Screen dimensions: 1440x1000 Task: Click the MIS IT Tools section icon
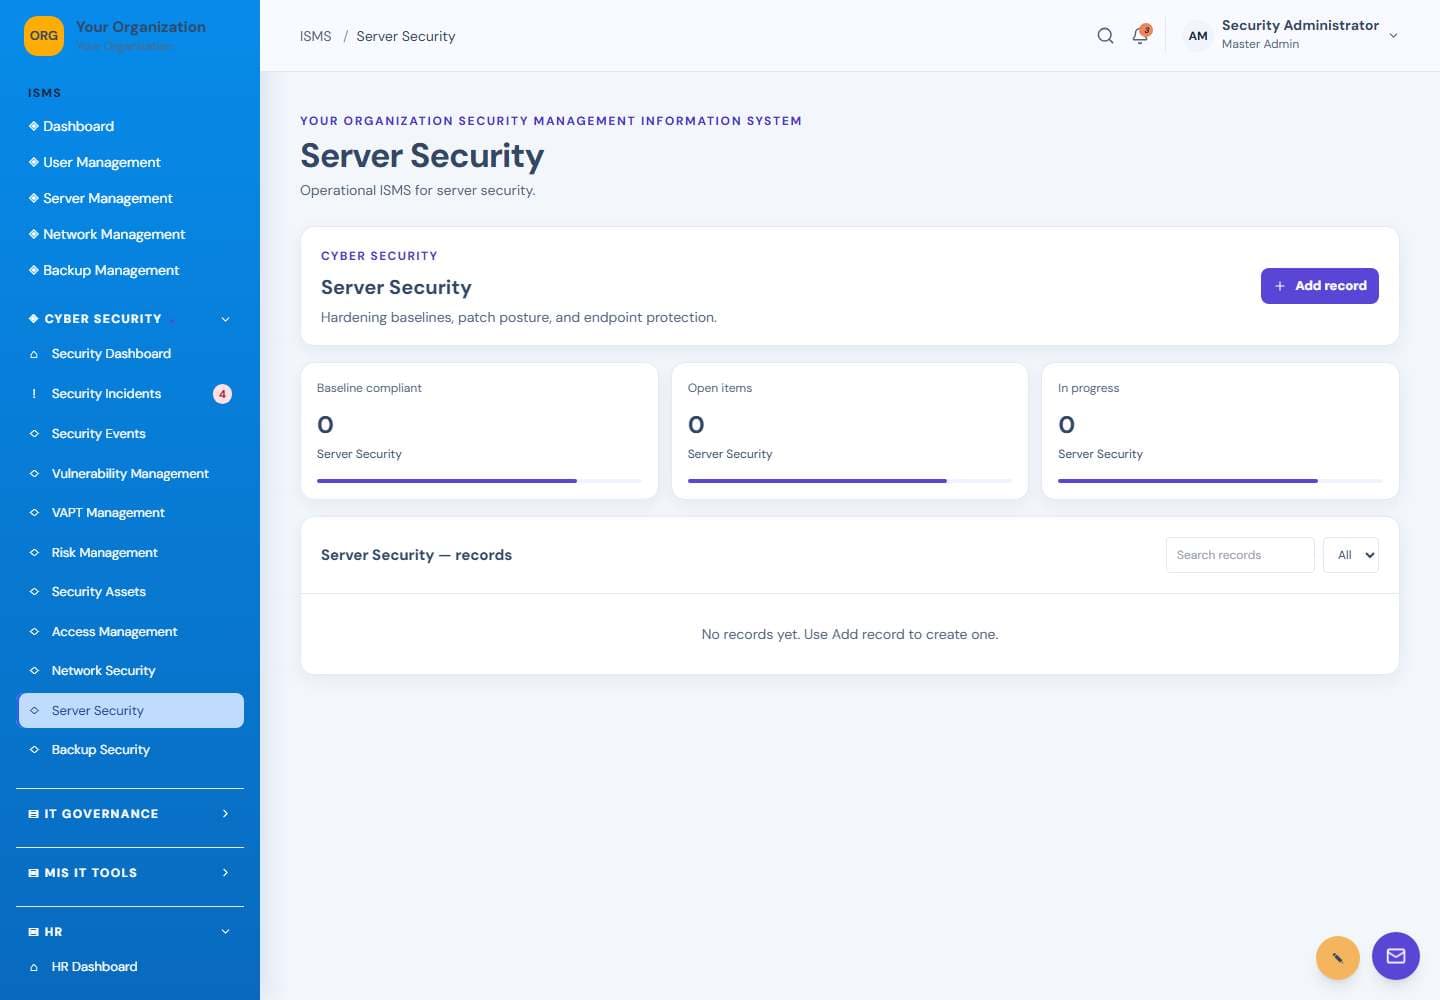click(x=34, y=873)
